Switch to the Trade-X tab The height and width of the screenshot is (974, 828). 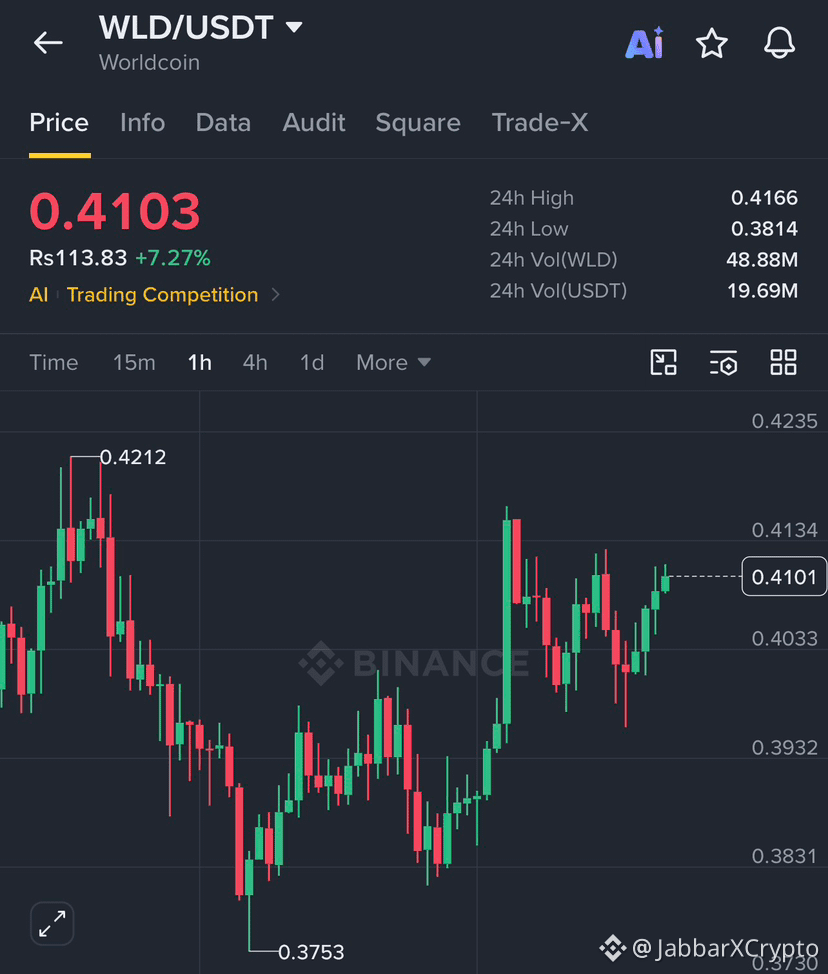540,122
